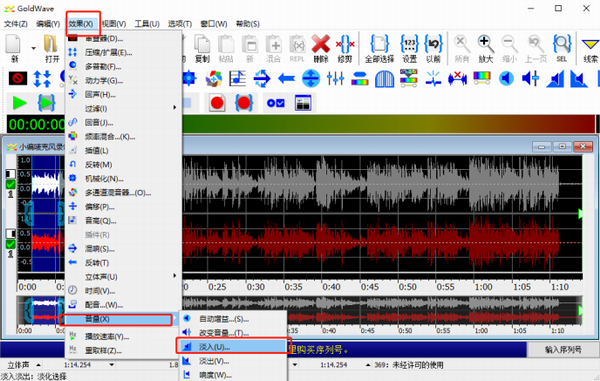This screenshot has height=381, width=600.
Task: Open the 立体声 channel dropdown in status bar
Action: 39,365
